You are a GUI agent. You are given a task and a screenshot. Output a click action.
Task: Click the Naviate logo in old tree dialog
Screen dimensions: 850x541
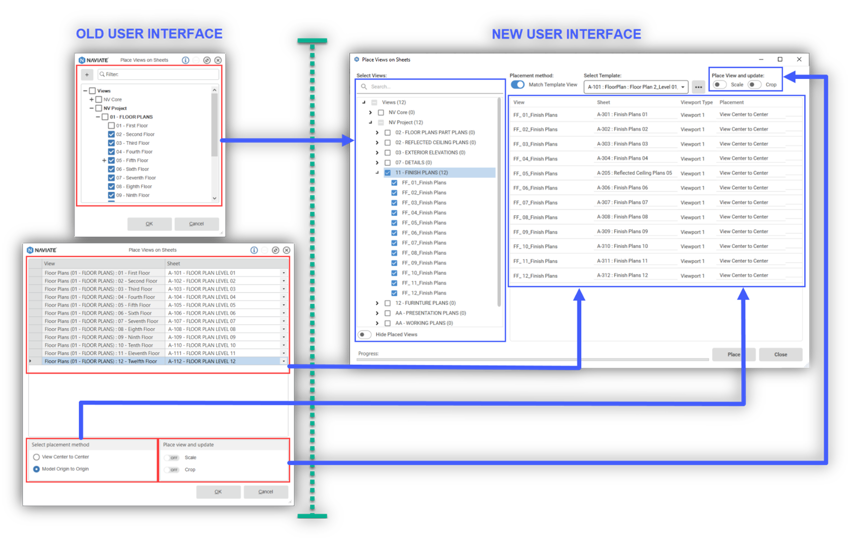tap(93, 60)
